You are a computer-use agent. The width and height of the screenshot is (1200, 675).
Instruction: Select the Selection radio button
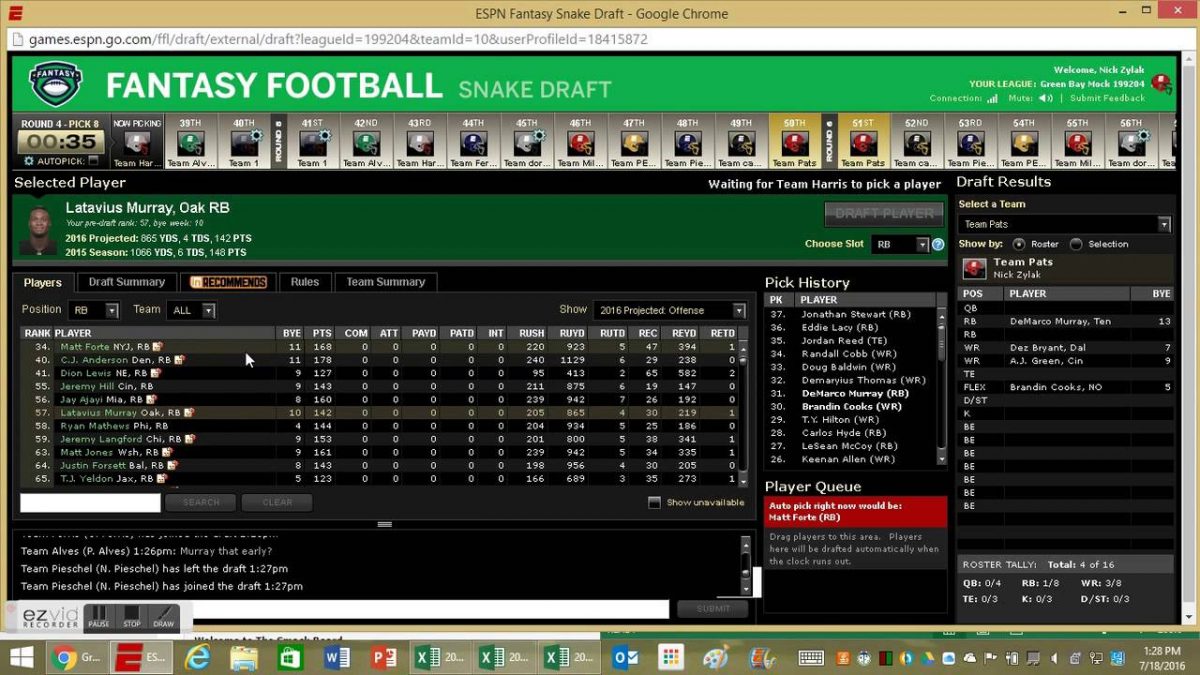(1076, 244)
